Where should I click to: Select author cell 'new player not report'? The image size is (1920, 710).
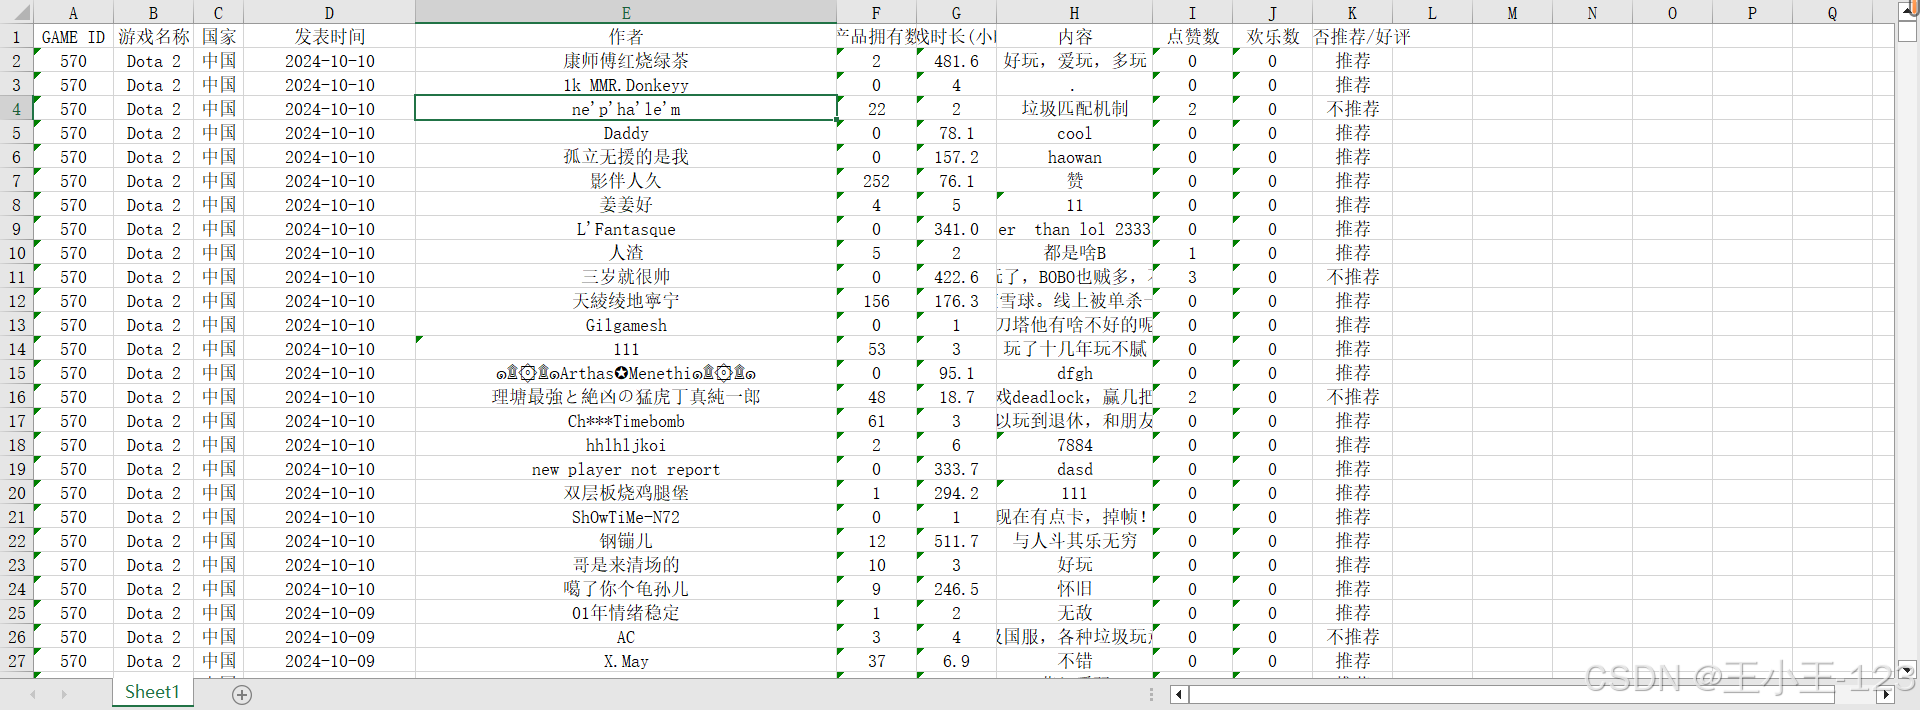[x=626, y=469]
